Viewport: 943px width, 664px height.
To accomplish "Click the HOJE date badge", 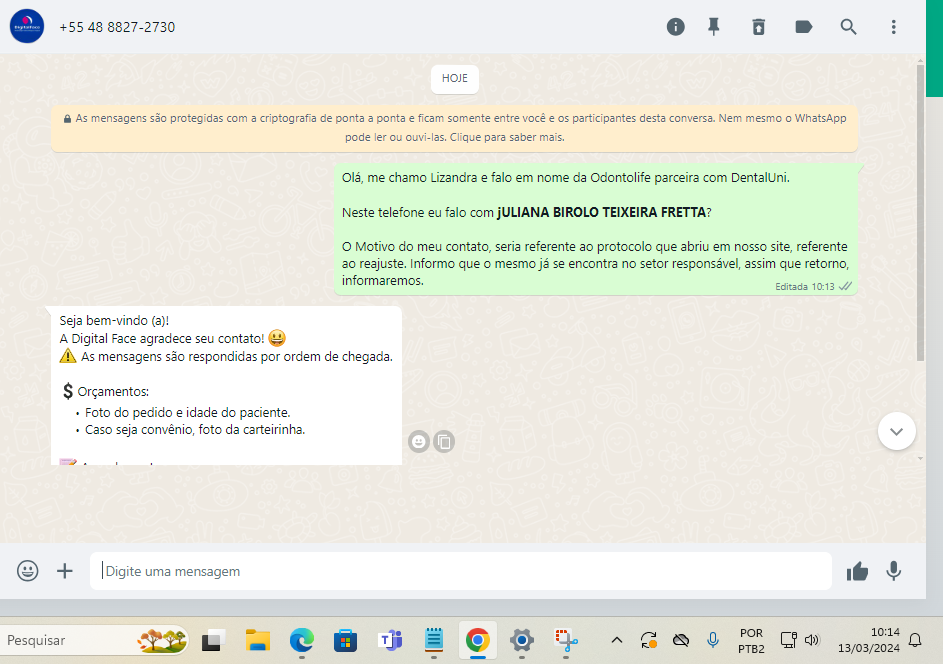I will point(455,79).
